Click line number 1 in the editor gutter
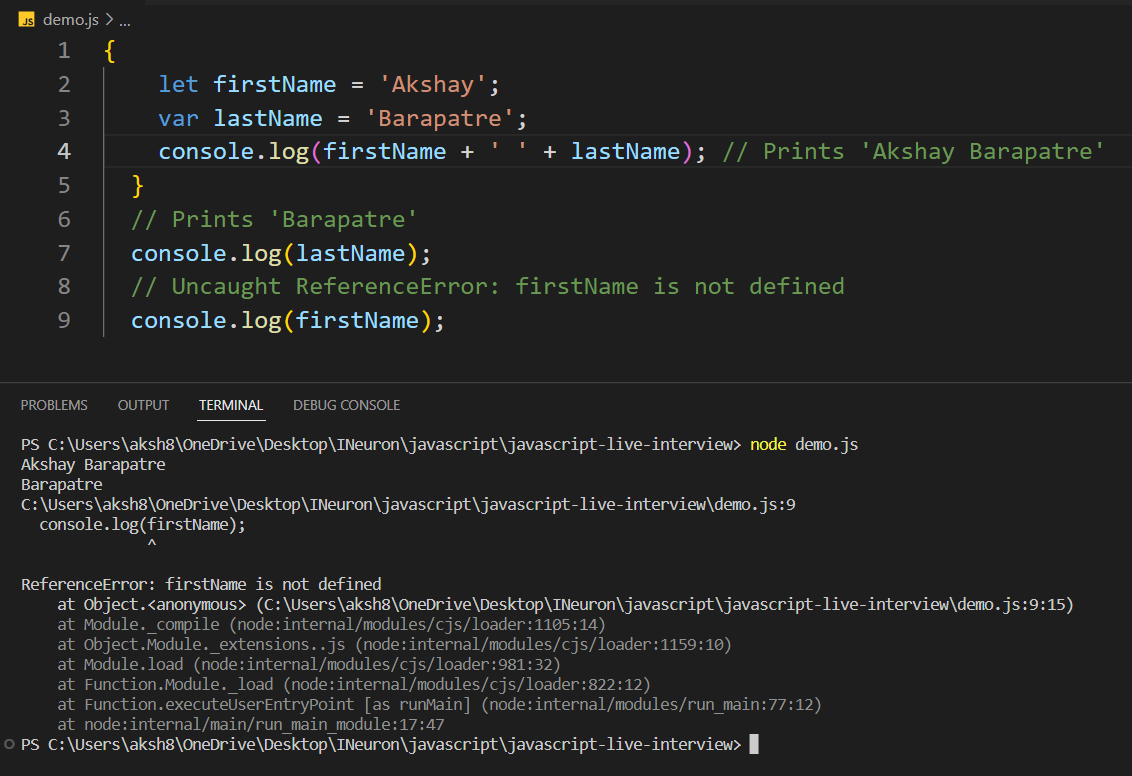This screenshot has width=1132, height=776. [x=64, y=51]
